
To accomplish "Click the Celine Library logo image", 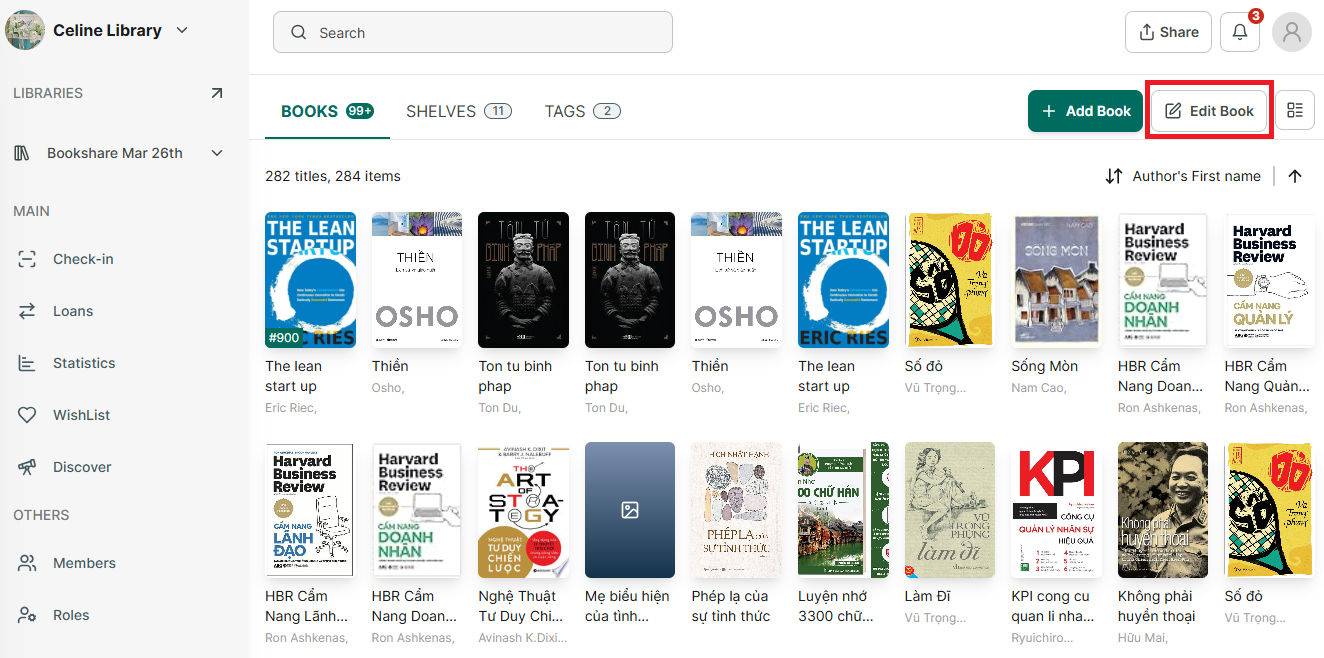I will 24,30.
